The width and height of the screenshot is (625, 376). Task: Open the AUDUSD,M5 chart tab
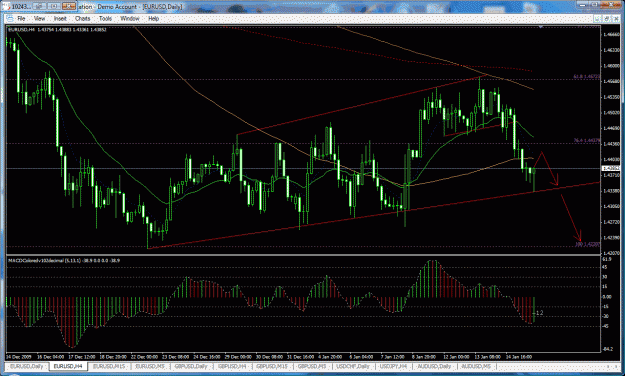coord(476,366)
